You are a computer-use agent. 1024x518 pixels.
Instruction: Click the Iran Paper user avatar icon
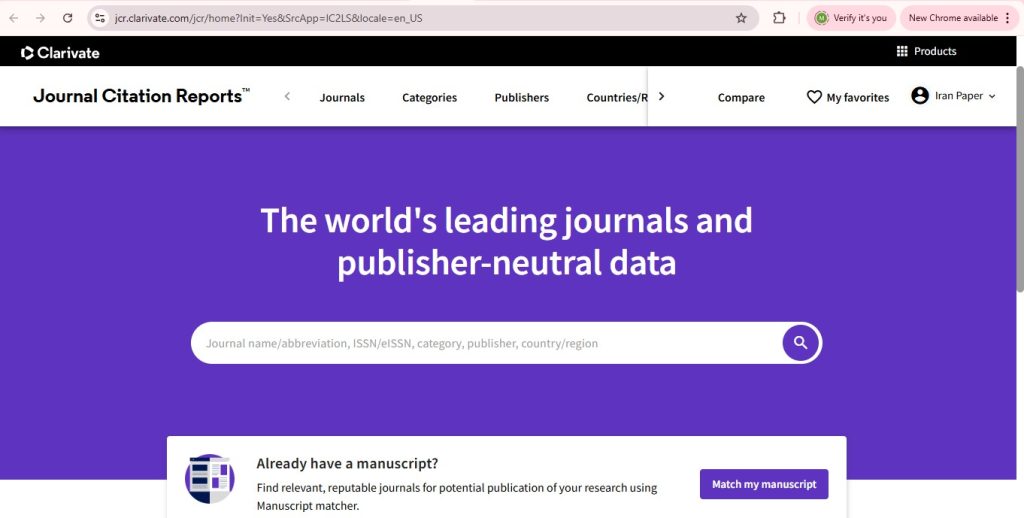(x=920, y=96)
